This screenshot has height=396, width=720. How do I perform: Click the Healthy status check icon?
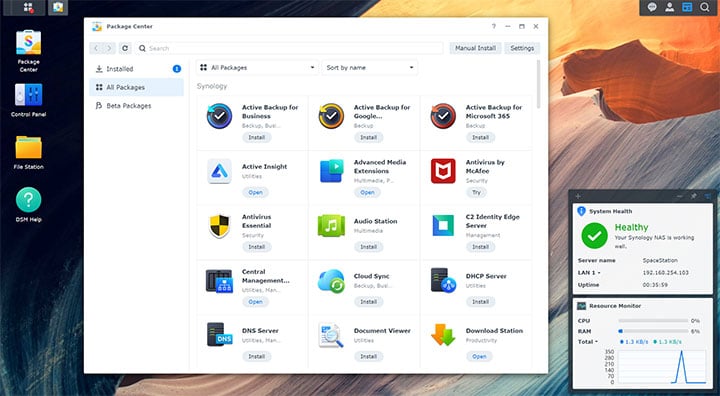(x=594, y=236)
